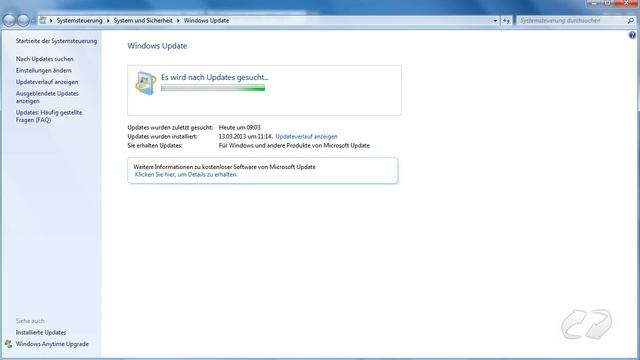This screenshot has height=360, width=640.
Task: Open System und Sicherheit breadcrumb
Action: pyautogui.click(x=143, y=20)
